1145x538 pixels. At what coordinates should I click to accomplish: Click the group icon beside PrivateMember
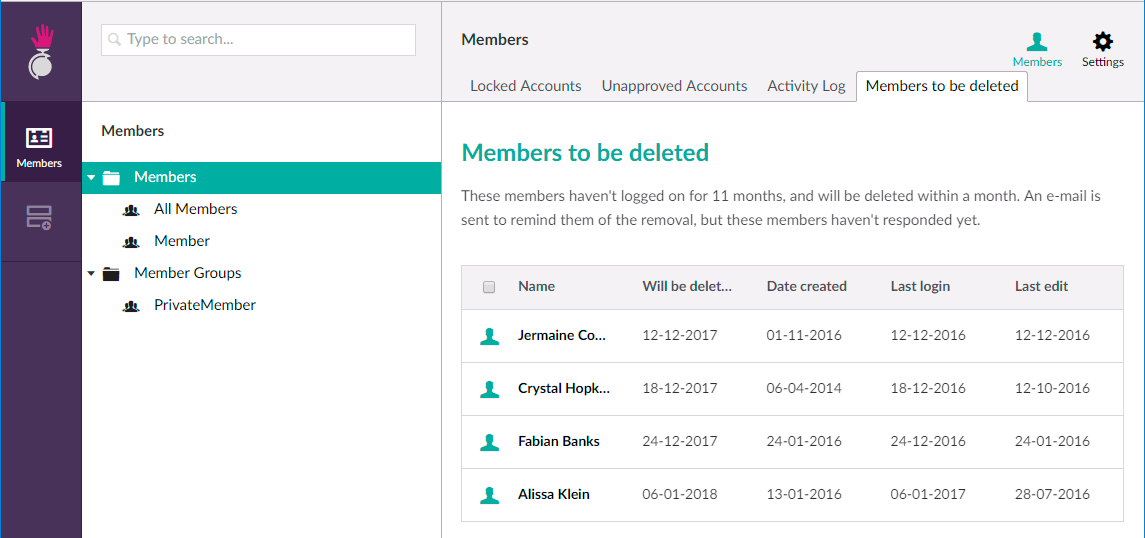(131, 306)
